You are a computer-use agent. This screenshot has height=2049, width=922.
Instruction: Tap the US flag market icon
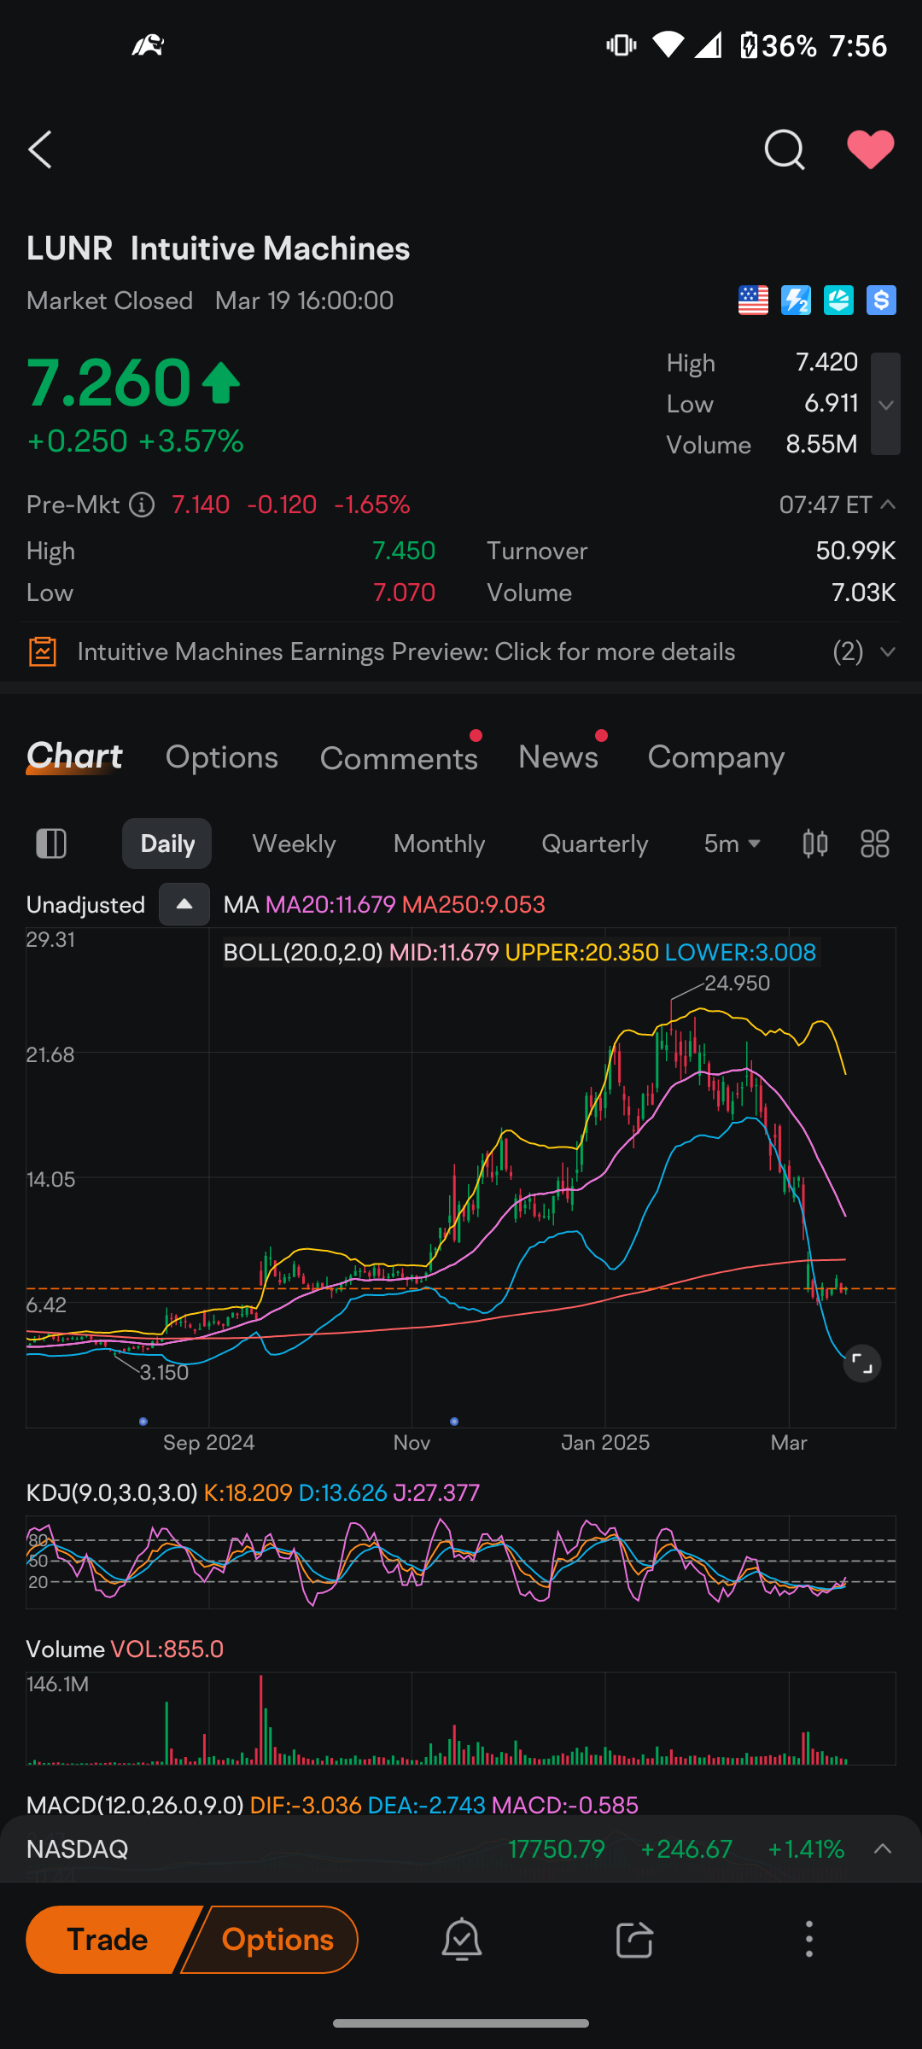[x=753, y=300]
